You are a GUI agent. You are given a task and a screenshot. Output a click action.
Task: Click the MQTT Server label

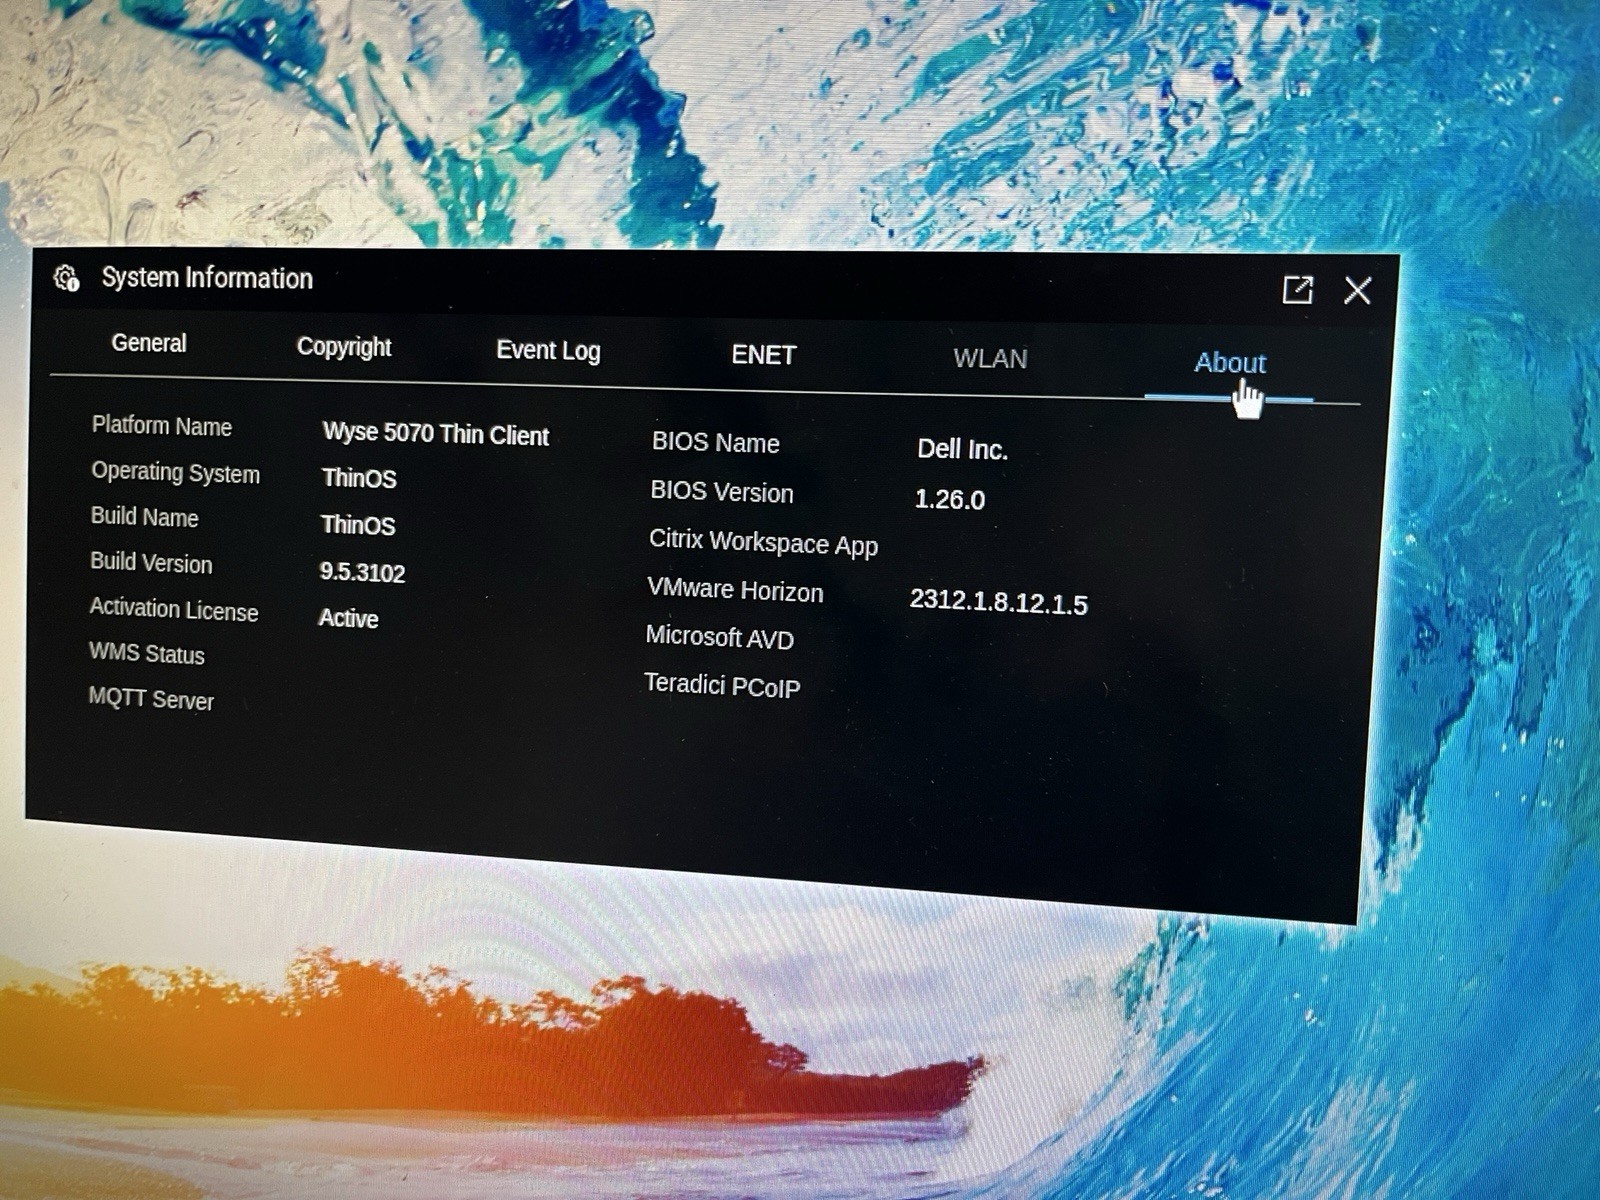(151, 699)
